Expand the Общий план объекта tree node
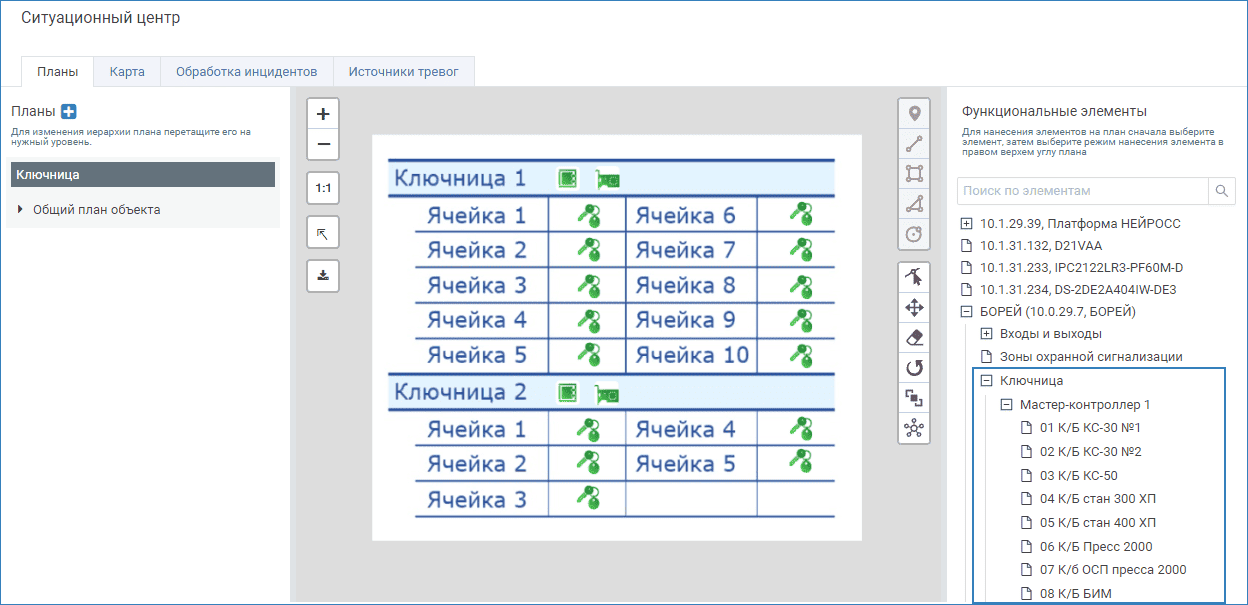1248x605 pixels. [x=21, y=210]
